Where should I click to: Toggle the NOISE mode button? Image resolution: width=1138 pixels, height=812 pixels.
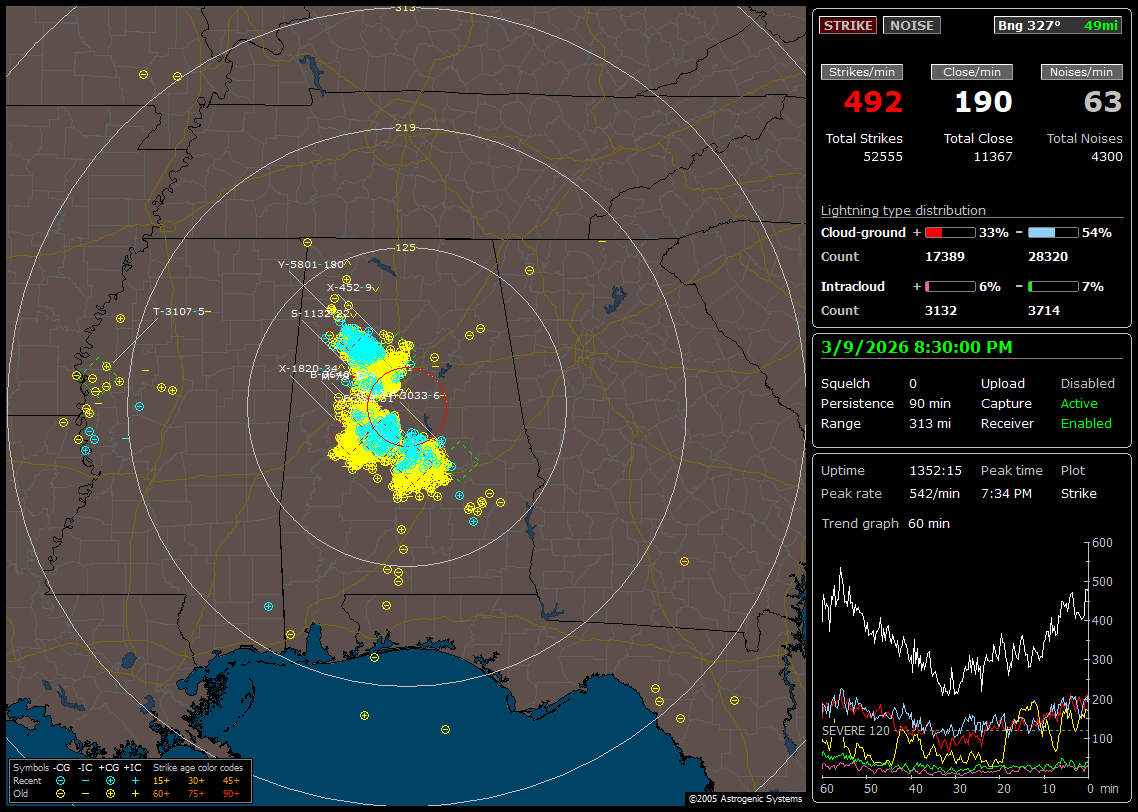pyautogui.click(x=911, y=25)
